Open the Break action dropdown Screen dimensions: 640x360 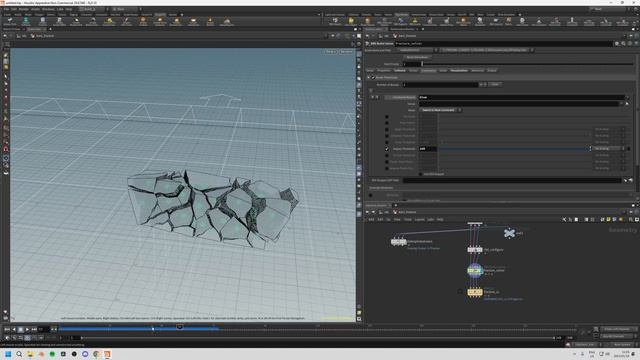pyautogui.click(x=440, y=110)
